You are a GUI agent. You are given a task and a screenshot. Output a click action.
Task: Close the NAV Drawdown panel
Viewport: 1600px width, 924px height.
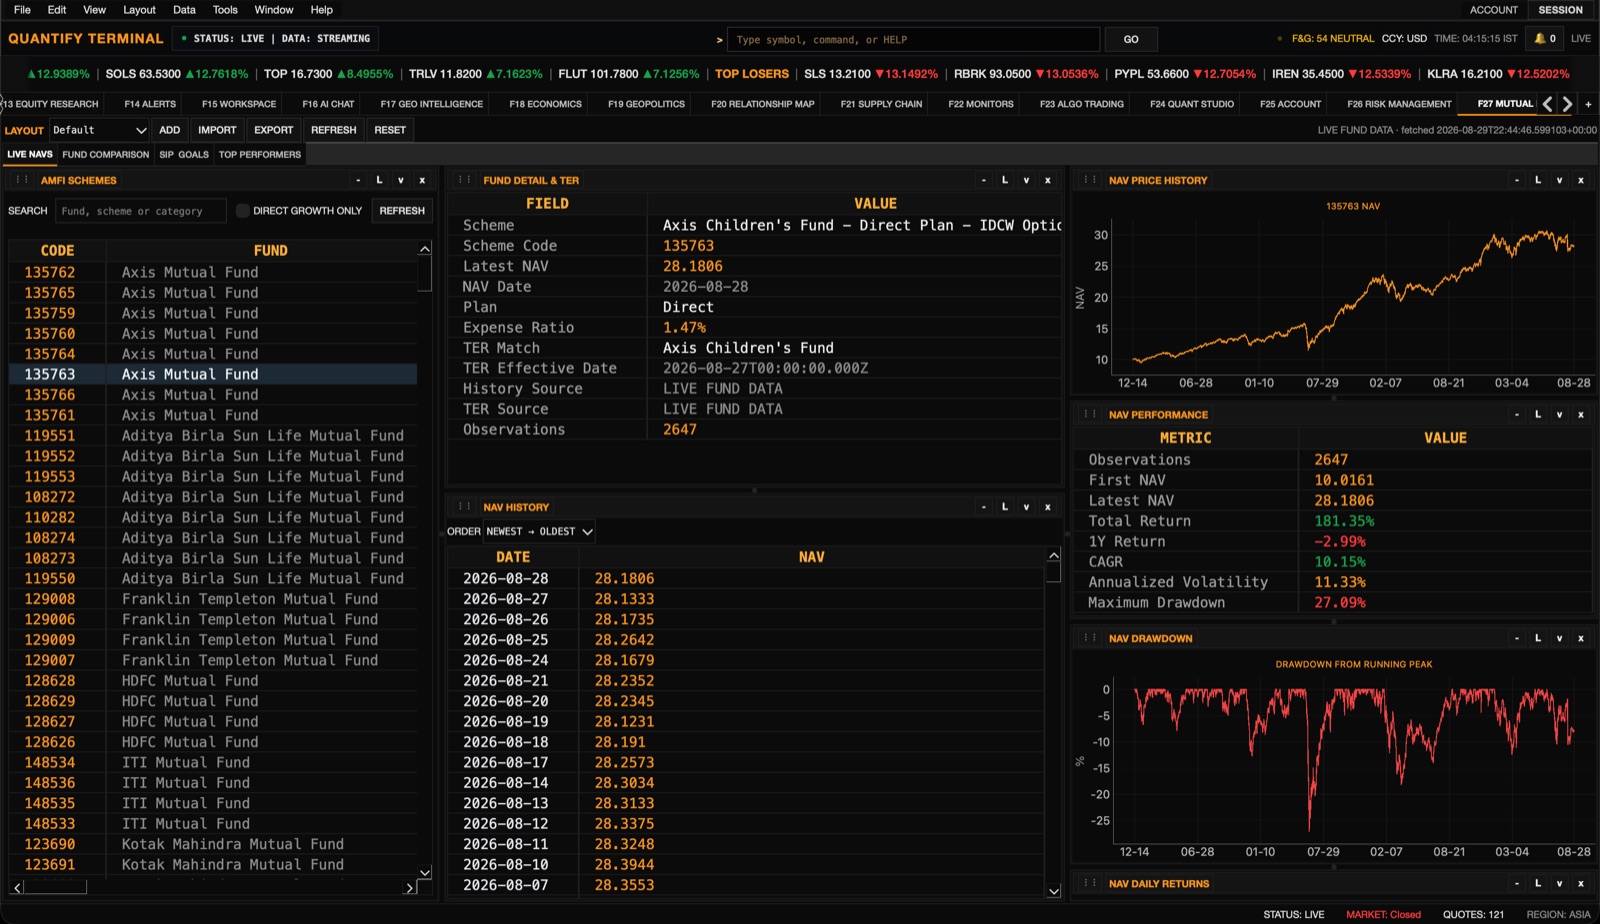(1581, 638)
